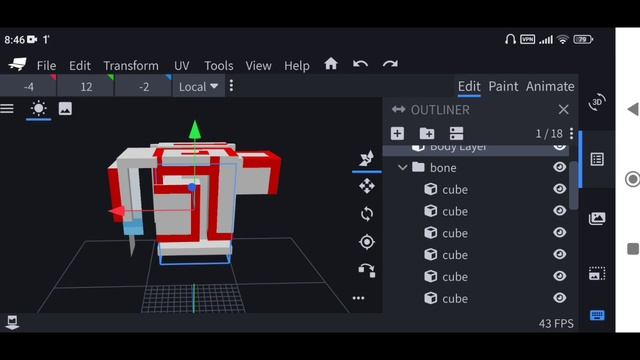Switch to 3D preview sidebar icon
Viewport: 640px width, 360px height.
(597, 102)
